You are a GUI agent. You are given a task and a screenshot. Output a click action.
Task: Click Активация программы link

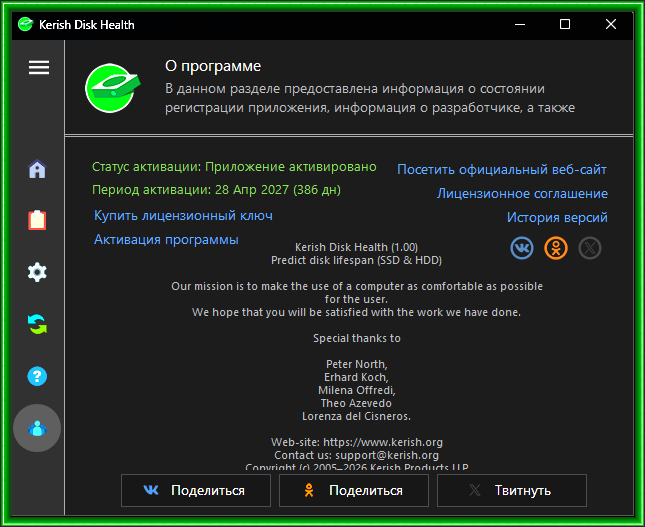(166, 239)
